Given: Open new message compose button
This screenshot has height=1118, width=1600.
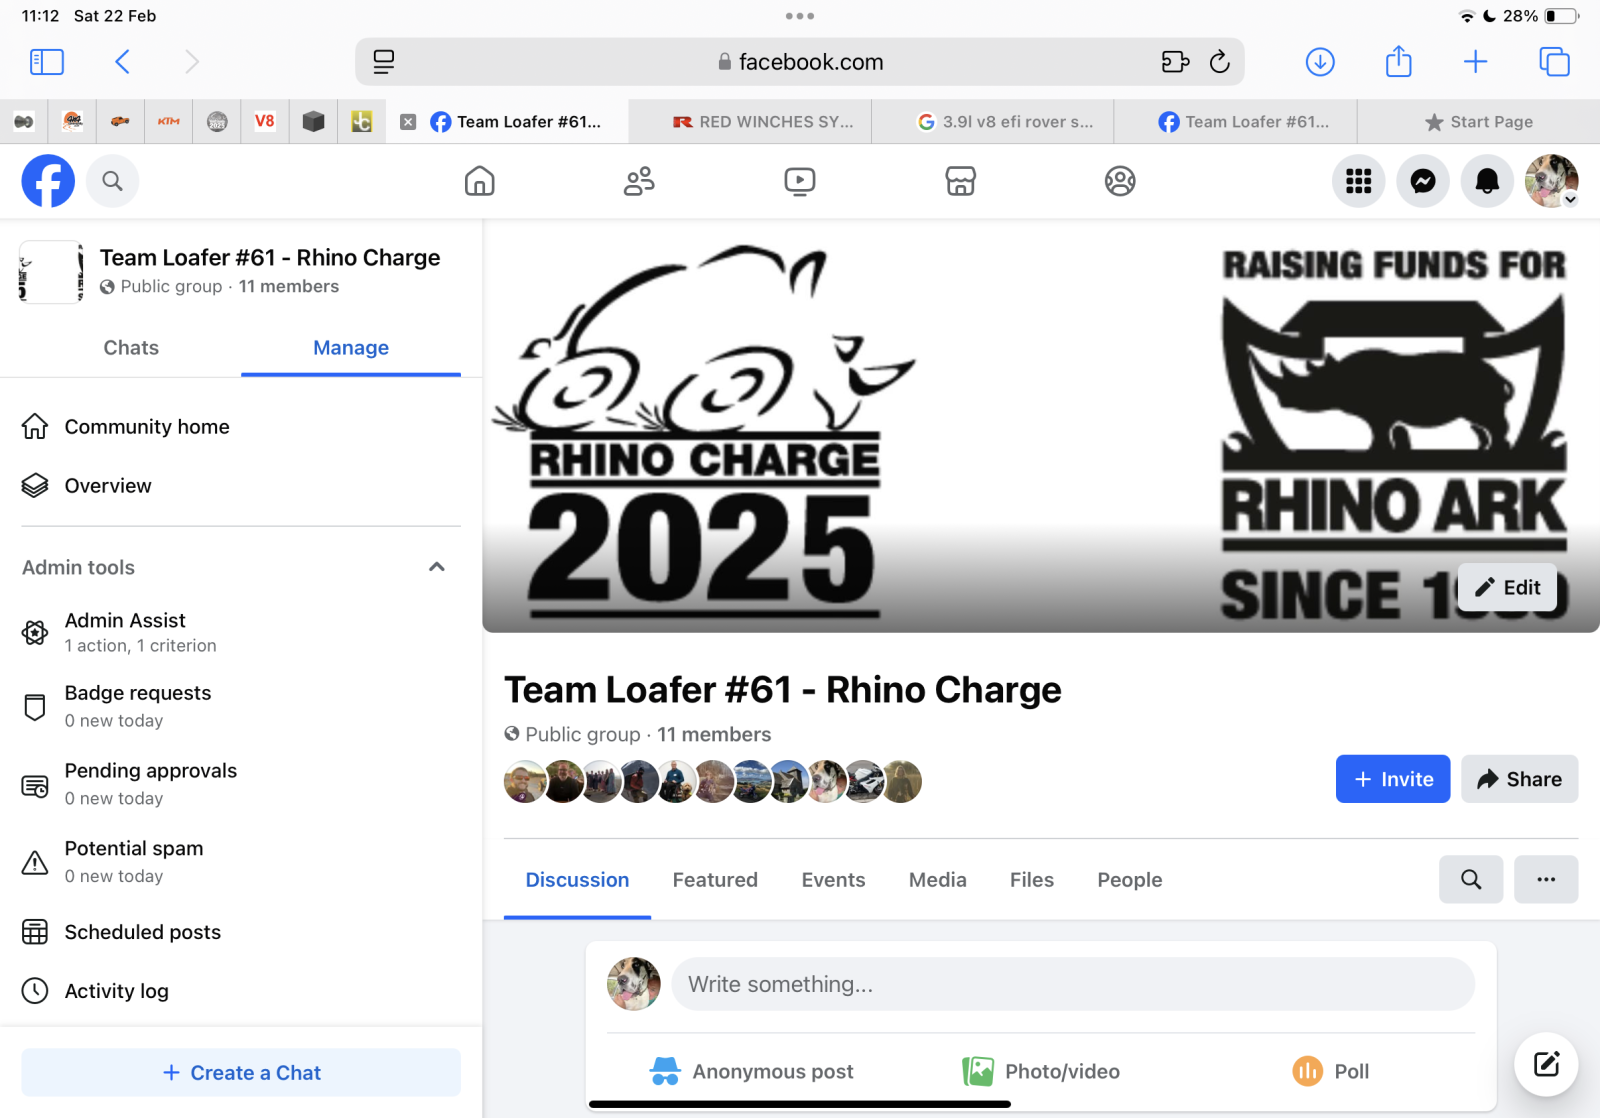Looking at the screenshot, I should point(1546,1064).
